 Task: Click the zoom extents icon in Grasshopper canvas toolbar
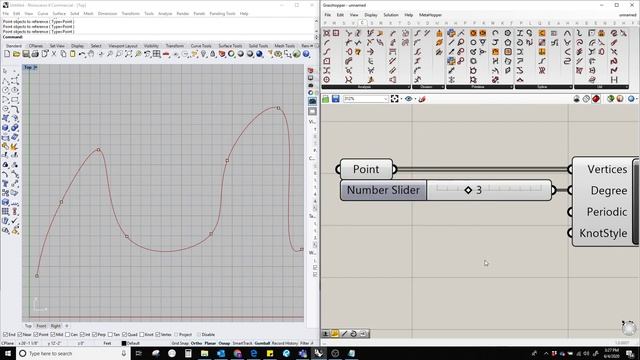tap(395, 99)
